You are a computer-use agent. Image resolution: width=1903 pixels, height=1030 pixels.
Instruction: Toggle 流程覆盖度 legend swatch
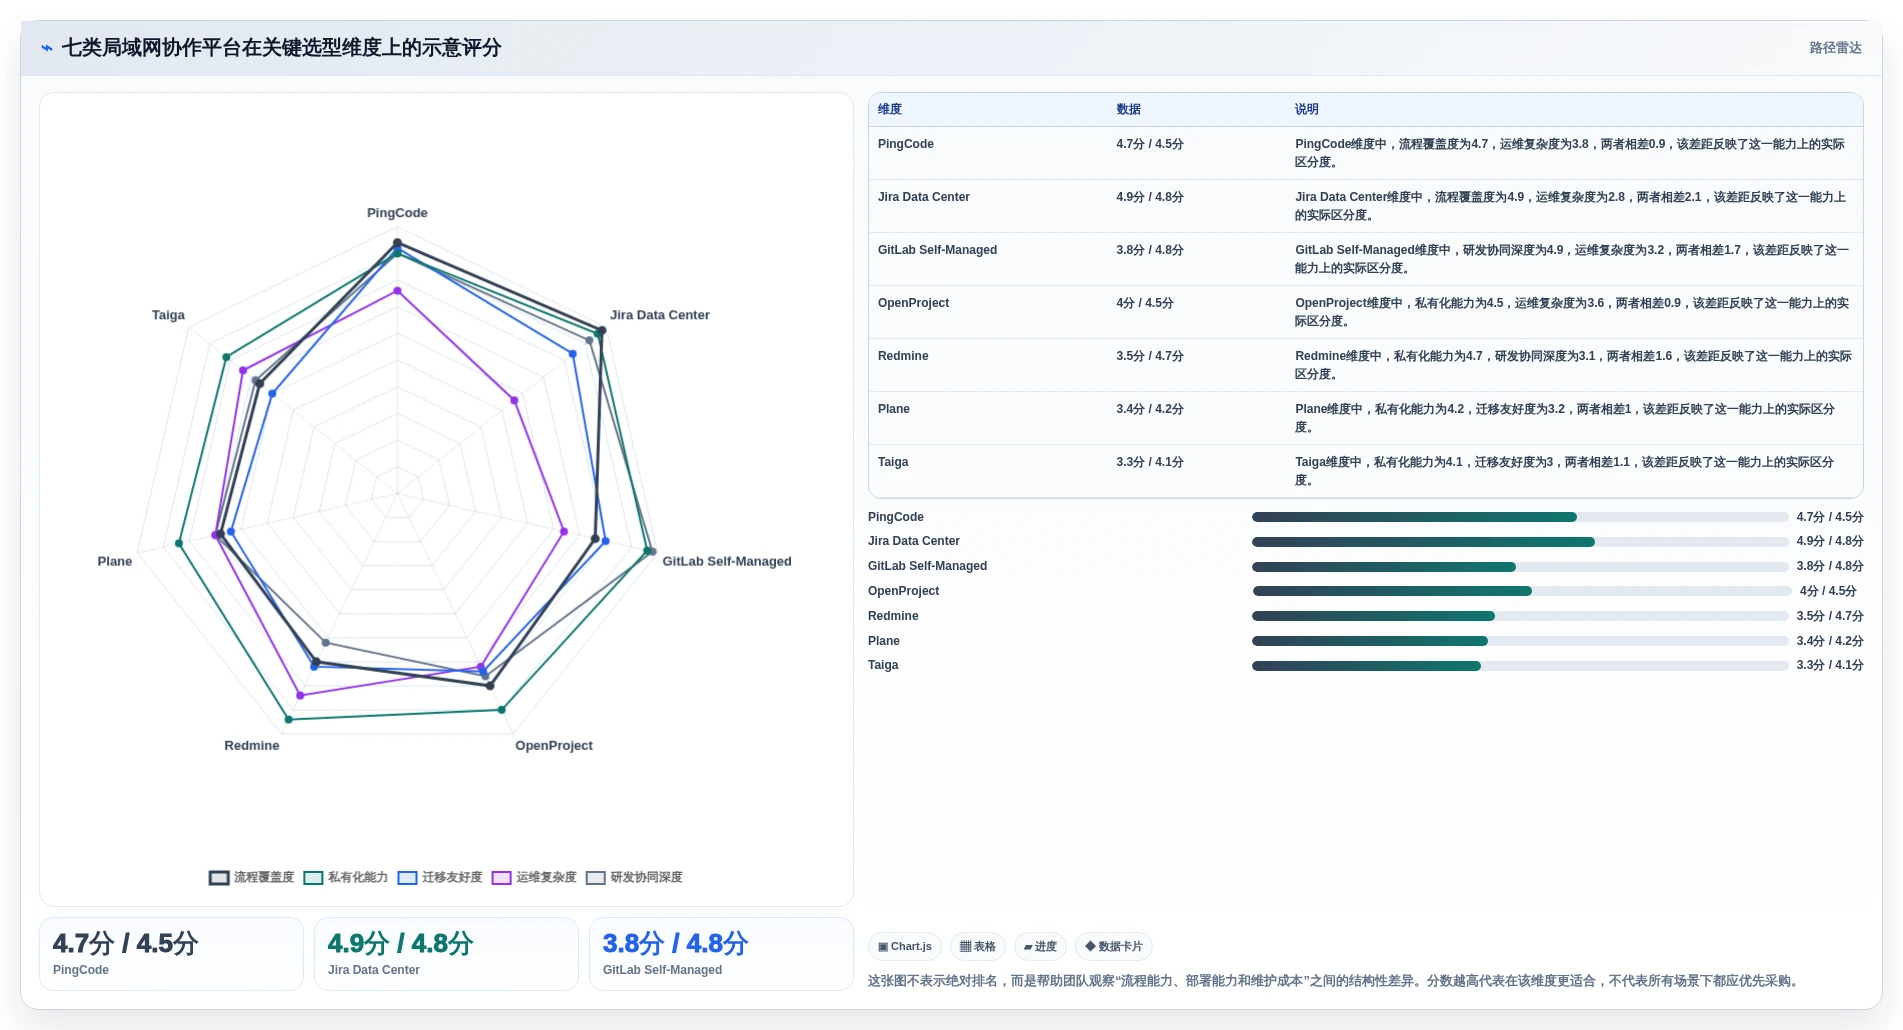tap(219, 877)
